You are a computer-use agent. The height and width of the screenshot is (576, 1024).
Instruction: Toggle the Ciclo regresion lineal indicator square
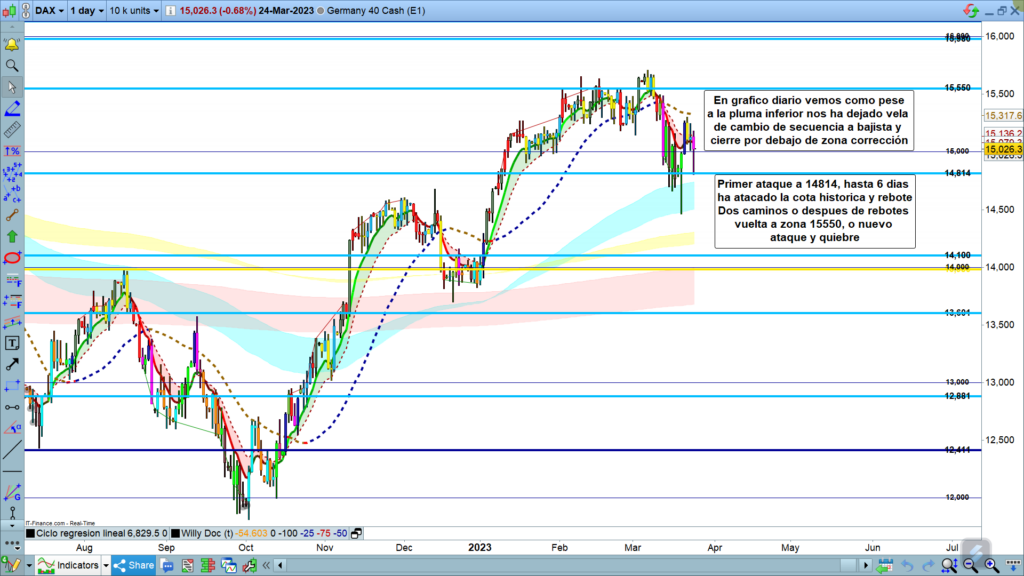tap(30, 534)
